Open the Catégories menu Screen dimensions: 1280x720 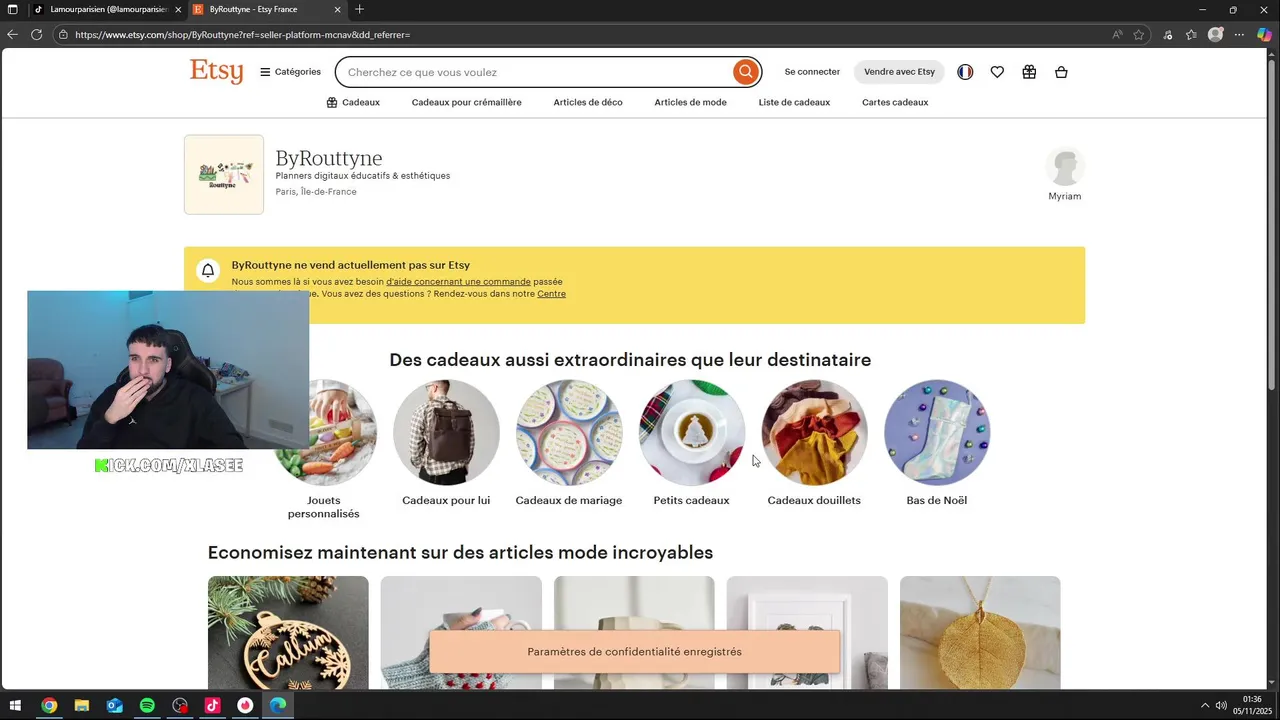pyautogui.click(x=291, y=72)
